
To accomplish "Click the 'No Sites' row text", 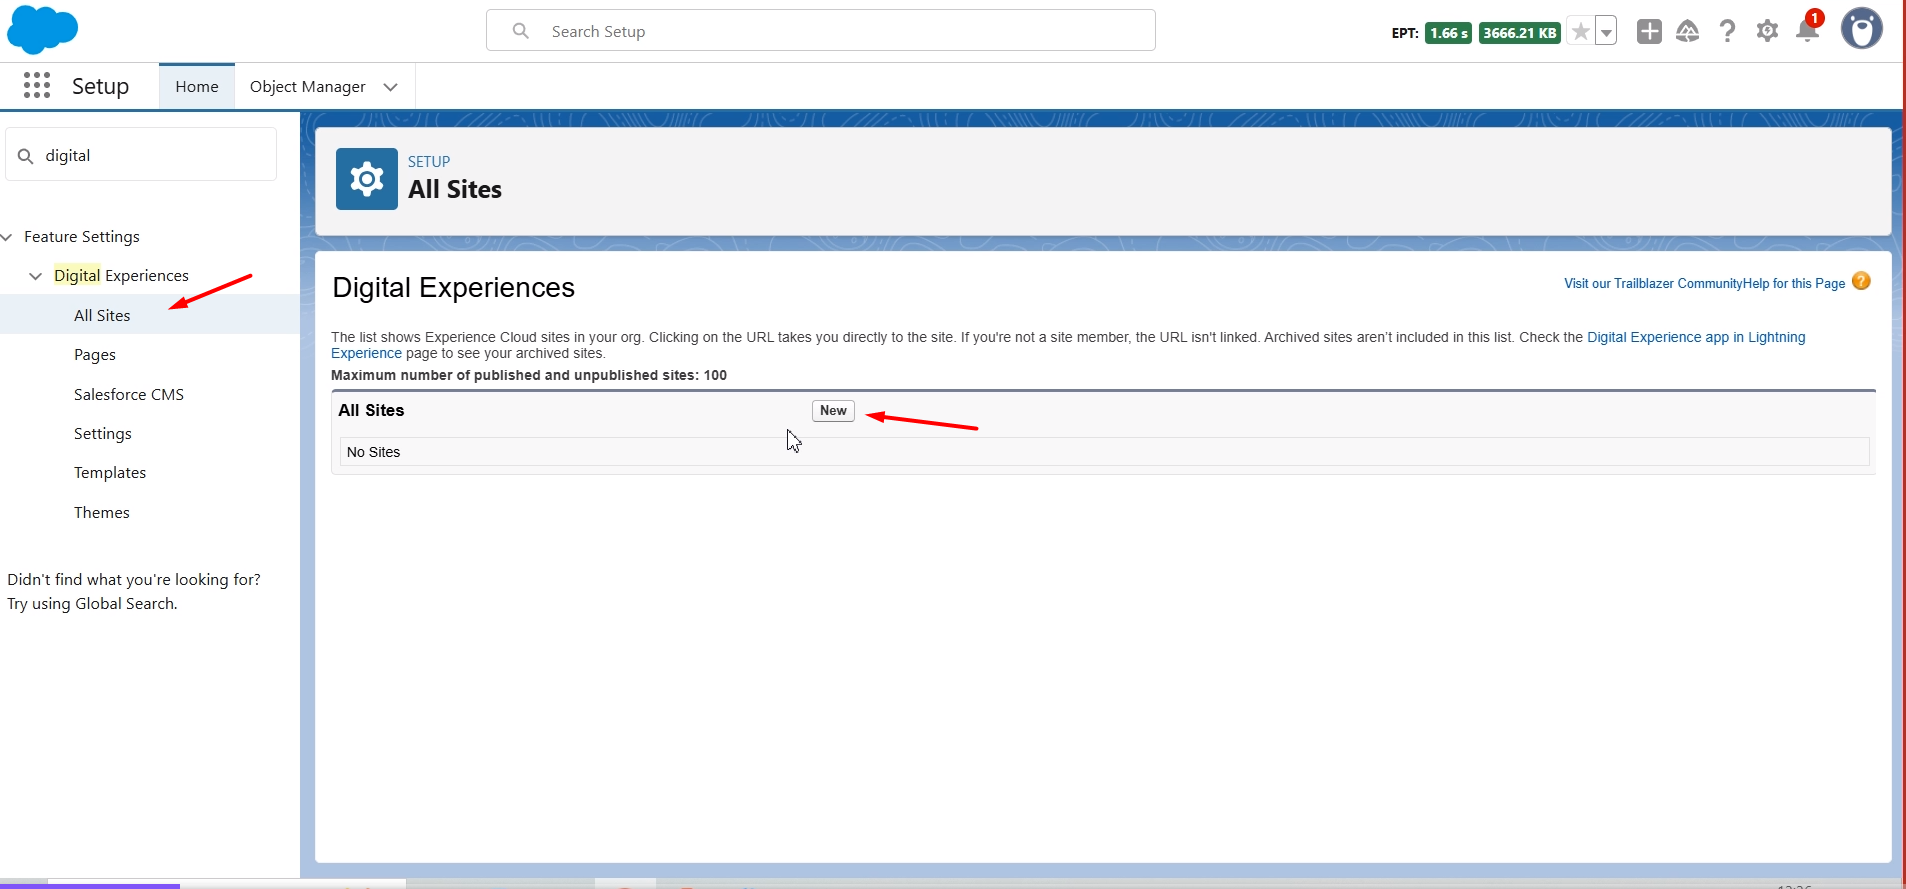I will pos(373,452).
